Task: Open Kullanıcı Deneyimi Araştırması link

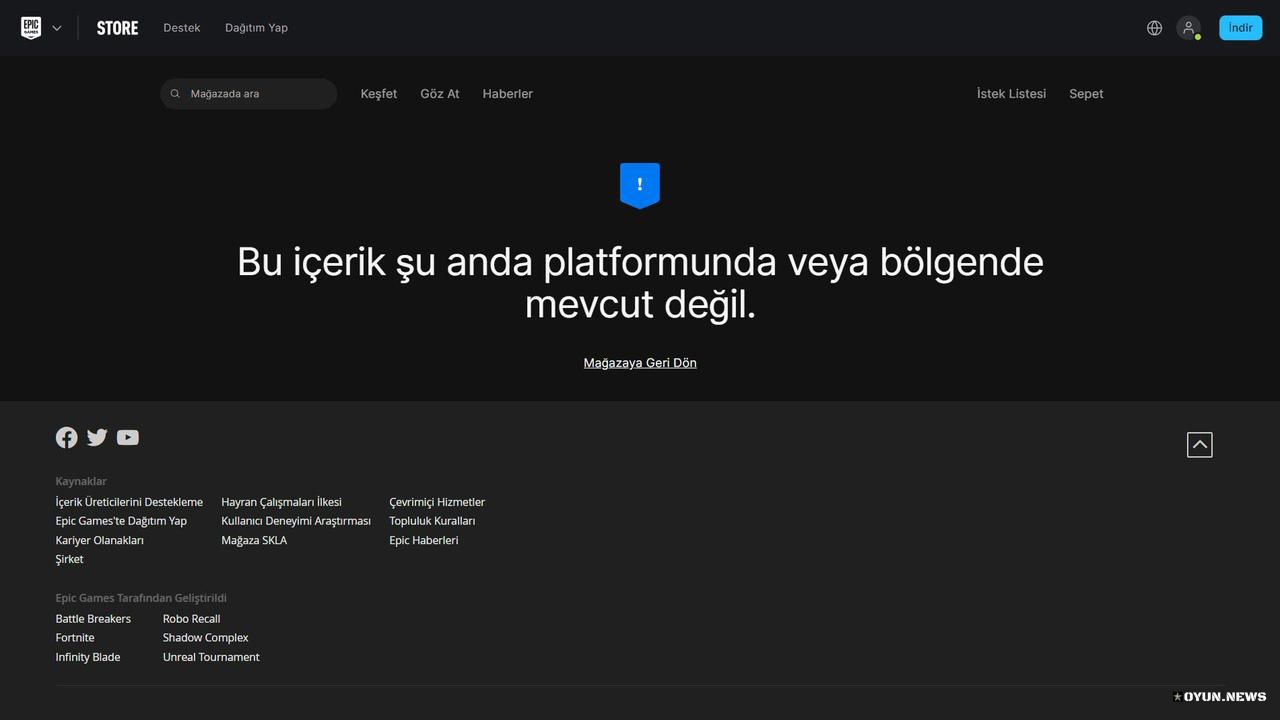Action: (x=296, y=521)
